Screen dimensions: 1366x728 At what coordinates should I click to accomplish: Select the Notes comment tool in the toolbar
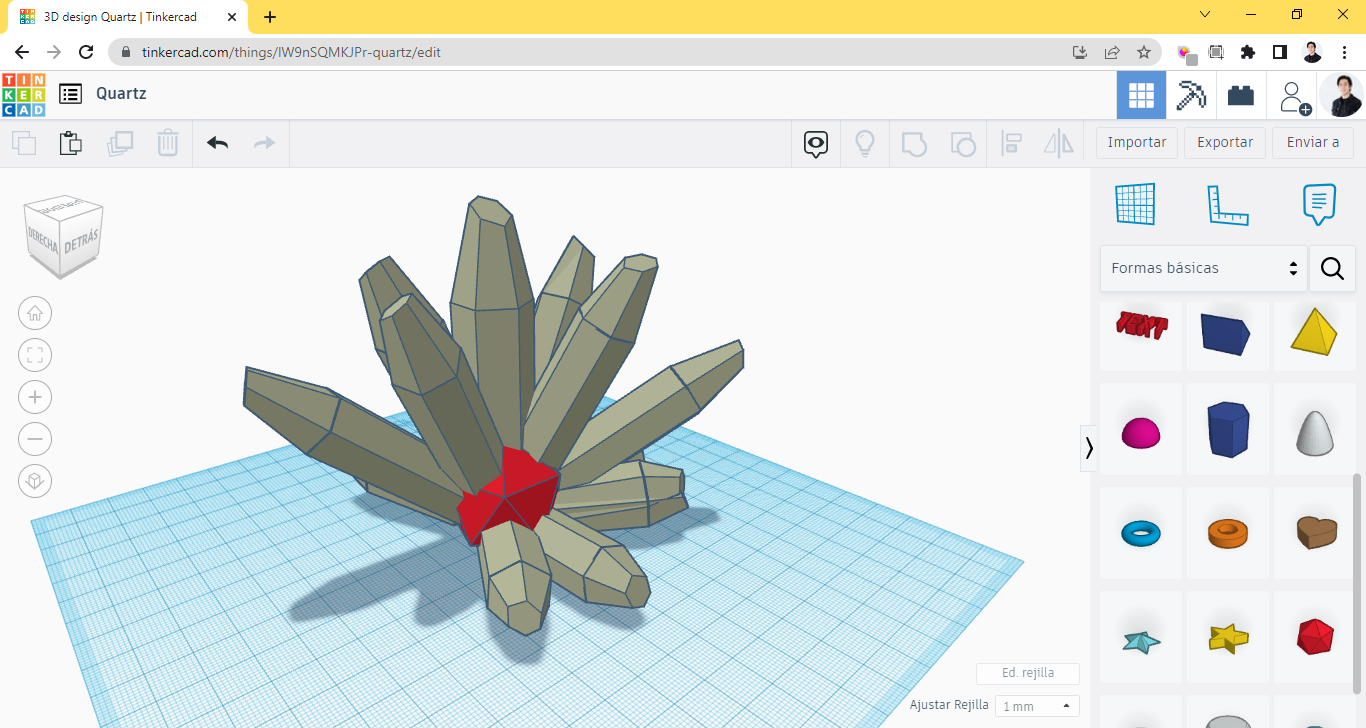coord(815,143)
